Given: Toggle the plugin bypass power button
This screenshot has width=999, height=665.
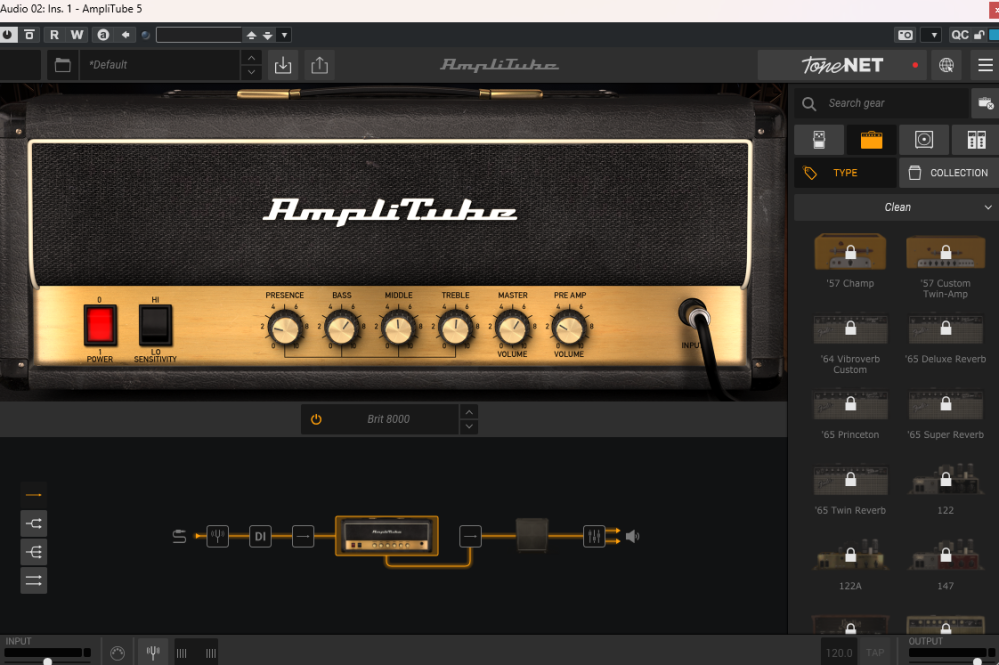Looking at the screenshot, I should [x=8, y=35].
